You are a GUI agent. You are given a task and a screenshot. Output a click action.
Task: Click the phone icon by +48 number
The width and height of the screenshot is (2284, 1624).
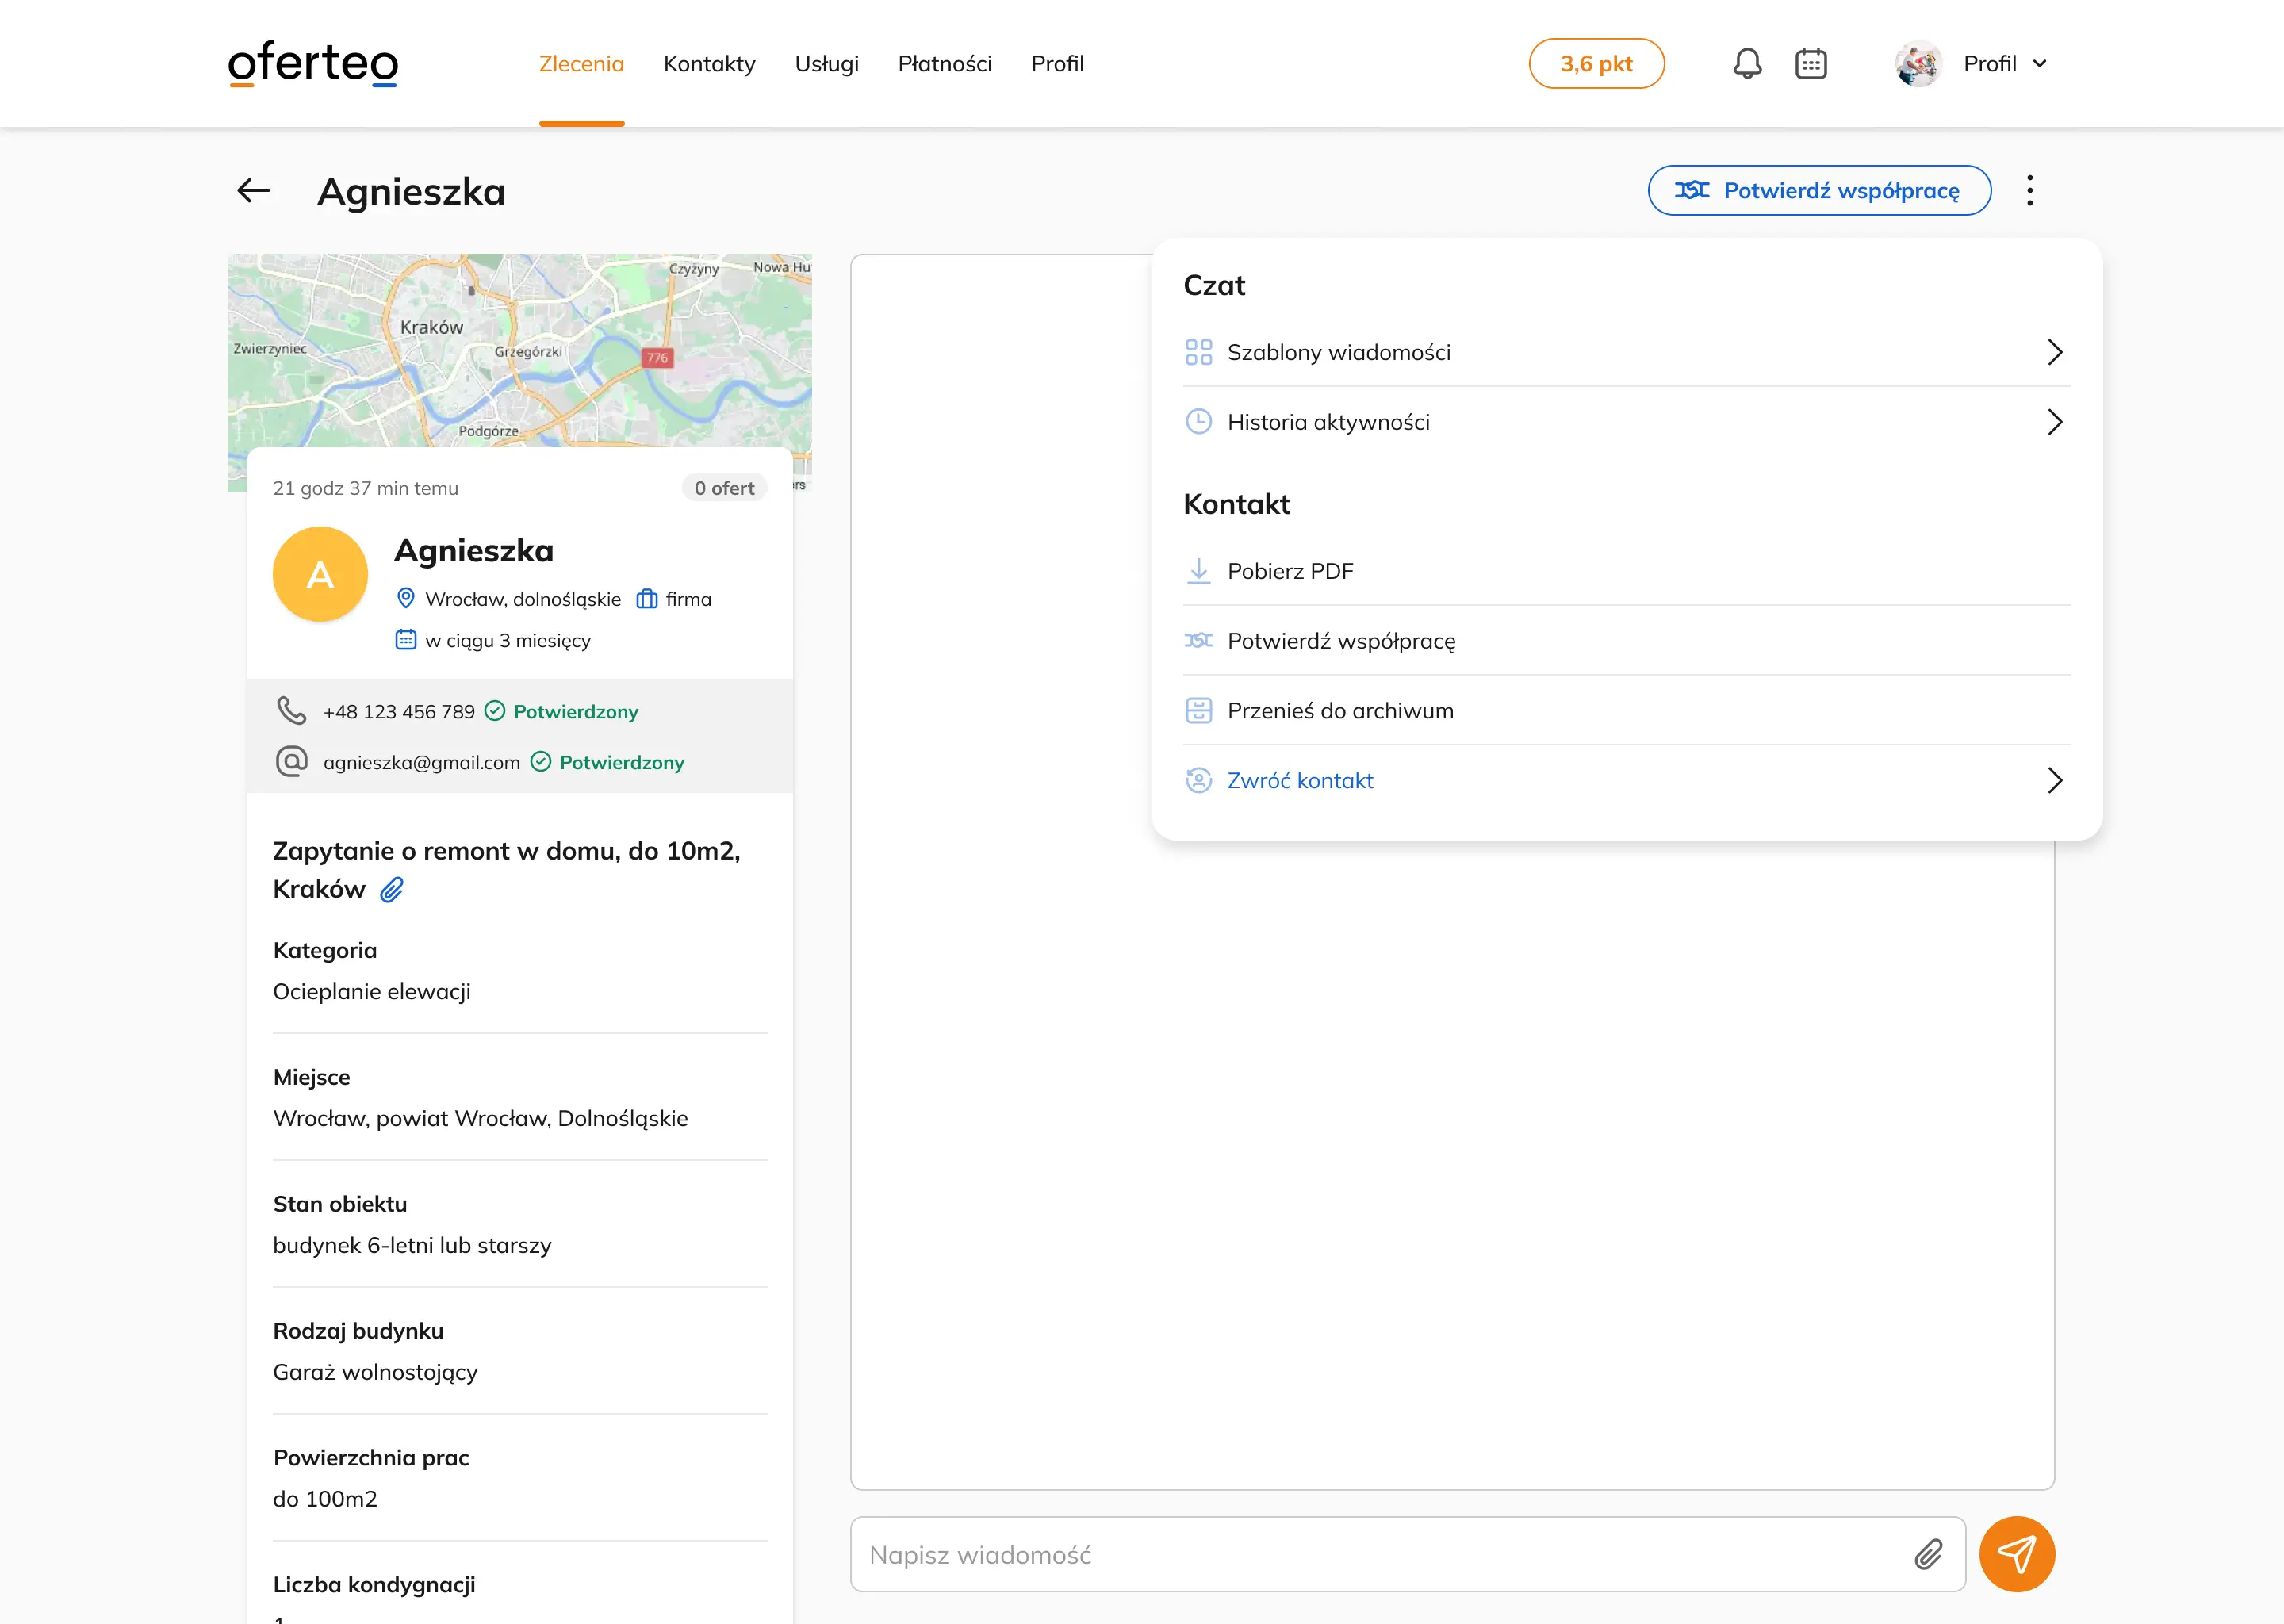291,711
